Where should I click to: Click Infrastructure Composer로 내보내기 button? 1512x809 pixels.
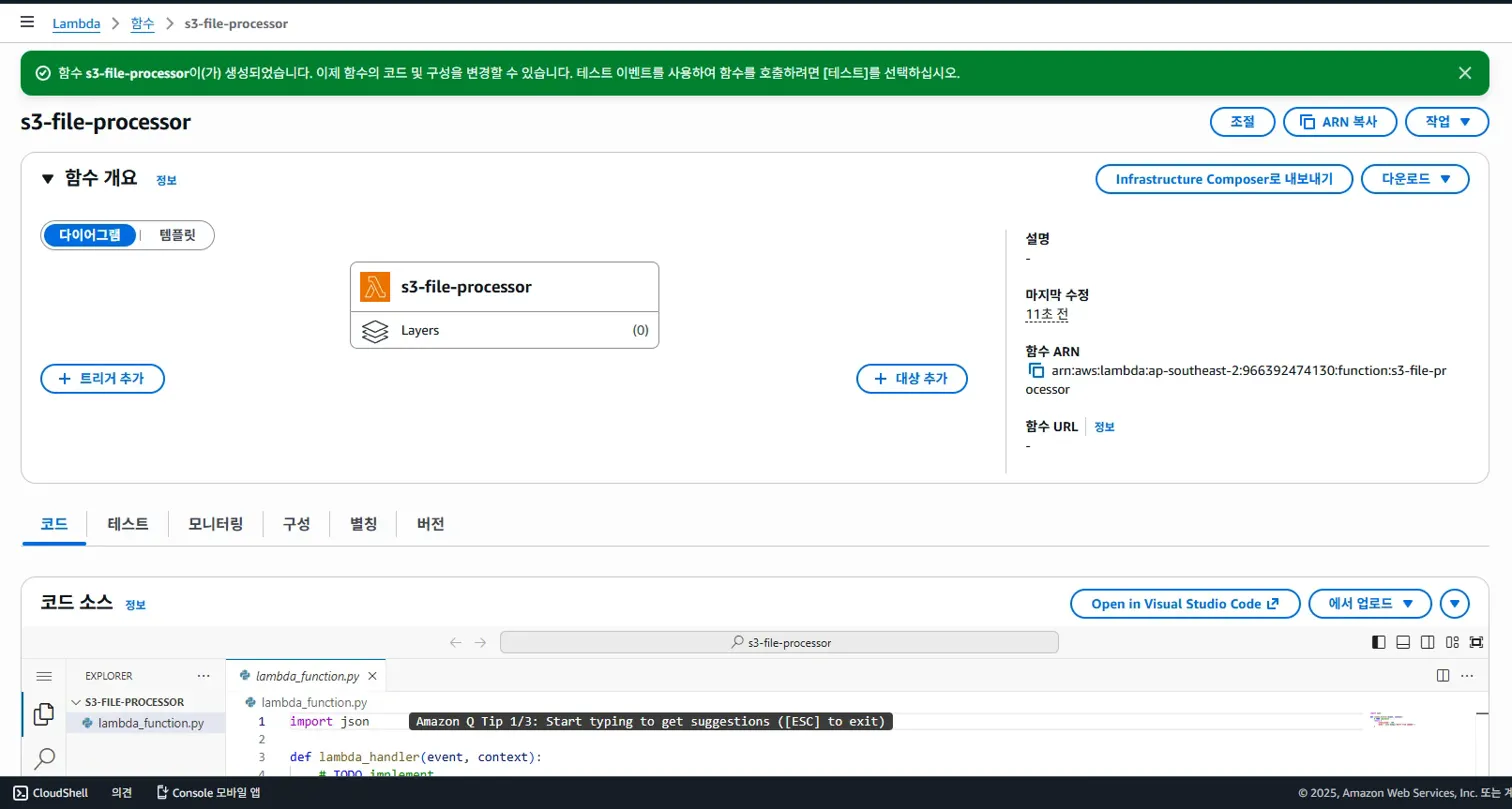pos(1224,179)
